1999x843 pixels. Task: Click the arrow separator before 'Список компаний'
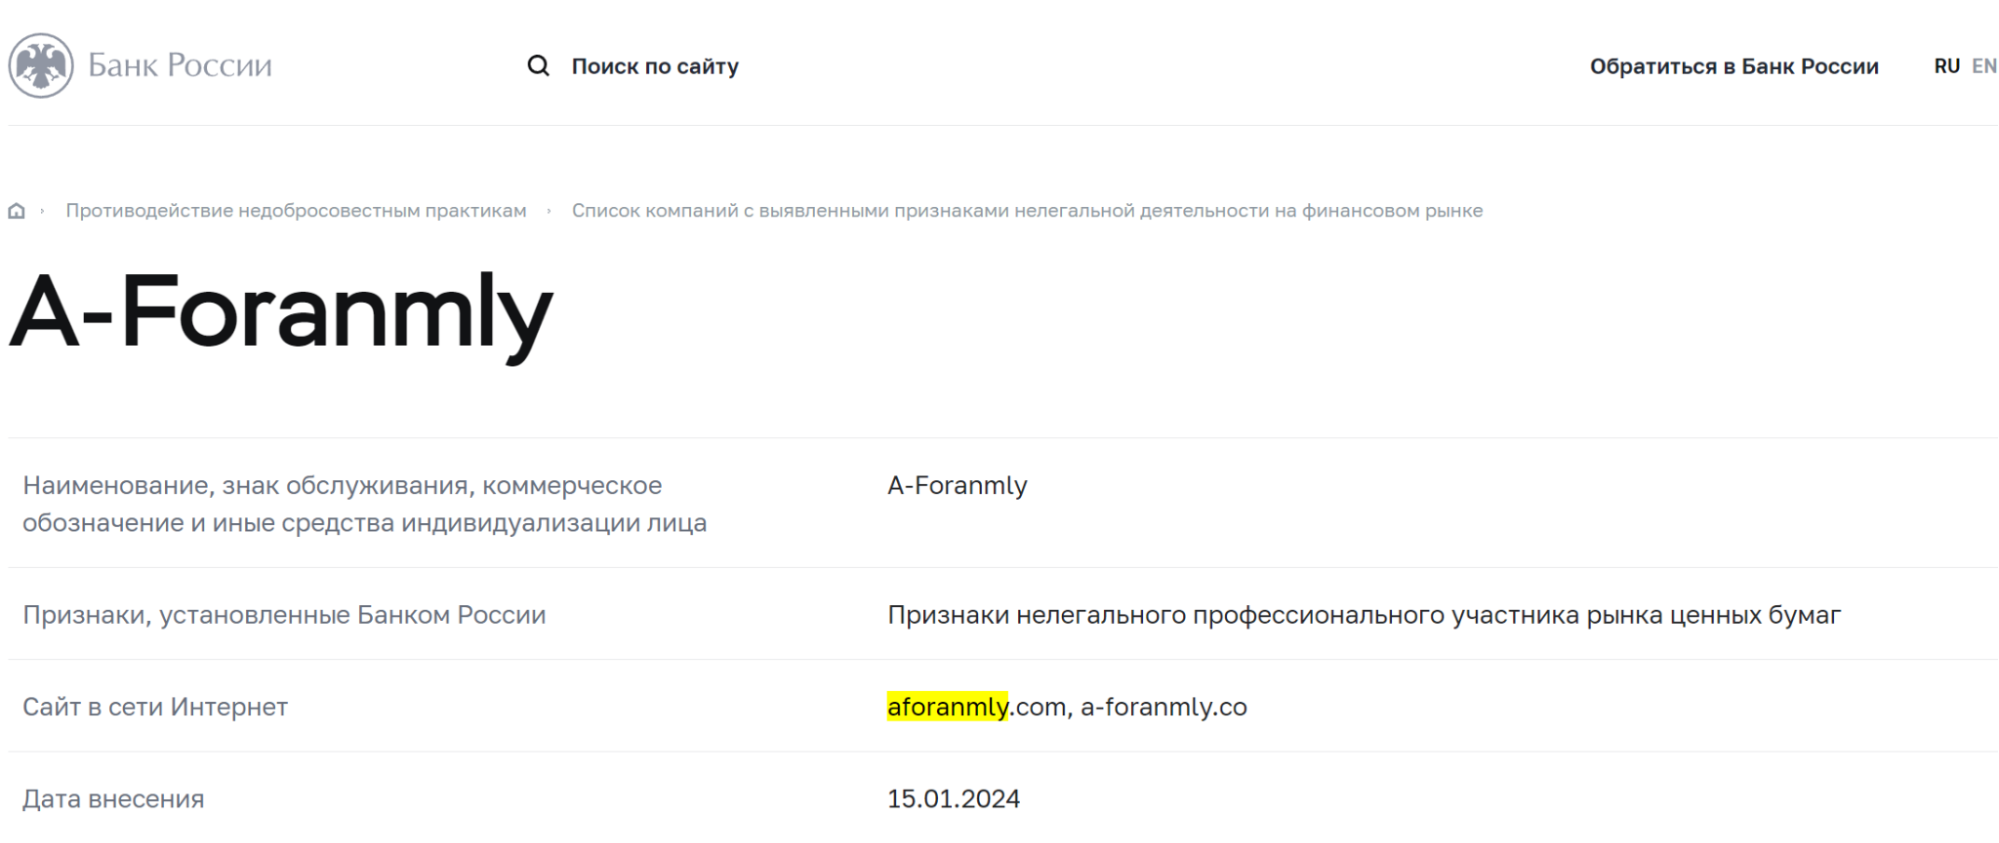[x=549, y=211]
